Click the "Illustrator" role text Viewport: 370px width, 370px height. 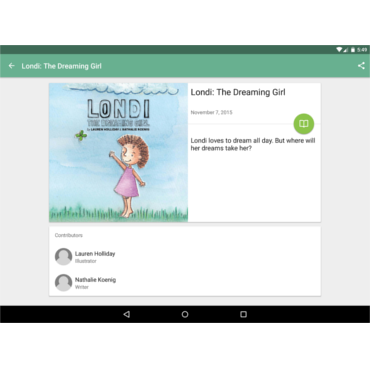pyautogui.click(x=86, y=261)
